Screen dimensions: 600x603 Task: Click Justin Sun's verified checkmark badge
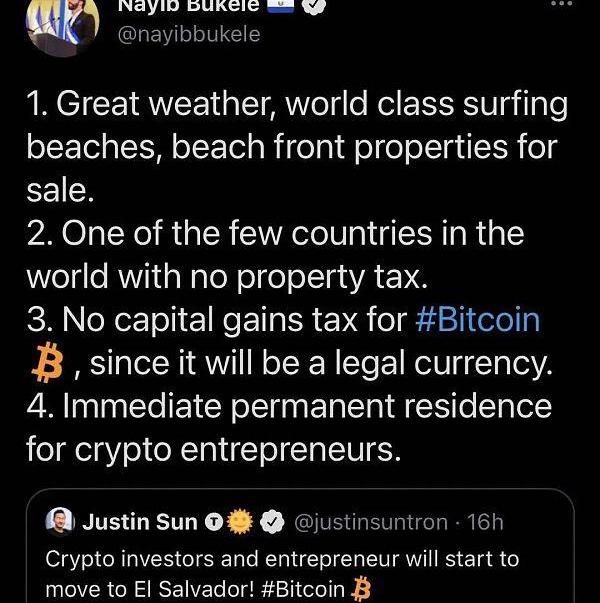(x=272, y=522)
